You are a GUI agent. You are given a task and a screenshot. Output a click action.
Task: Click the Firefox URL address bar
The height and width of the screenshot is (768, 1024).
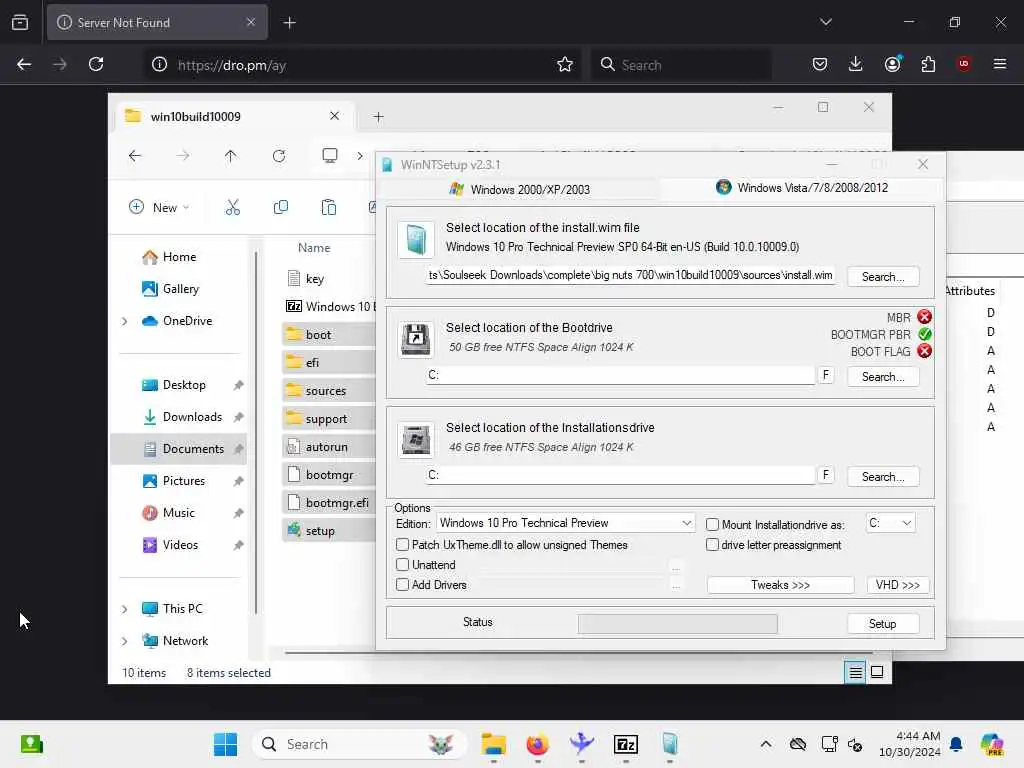pyautogui.click(x=362, y=65)
